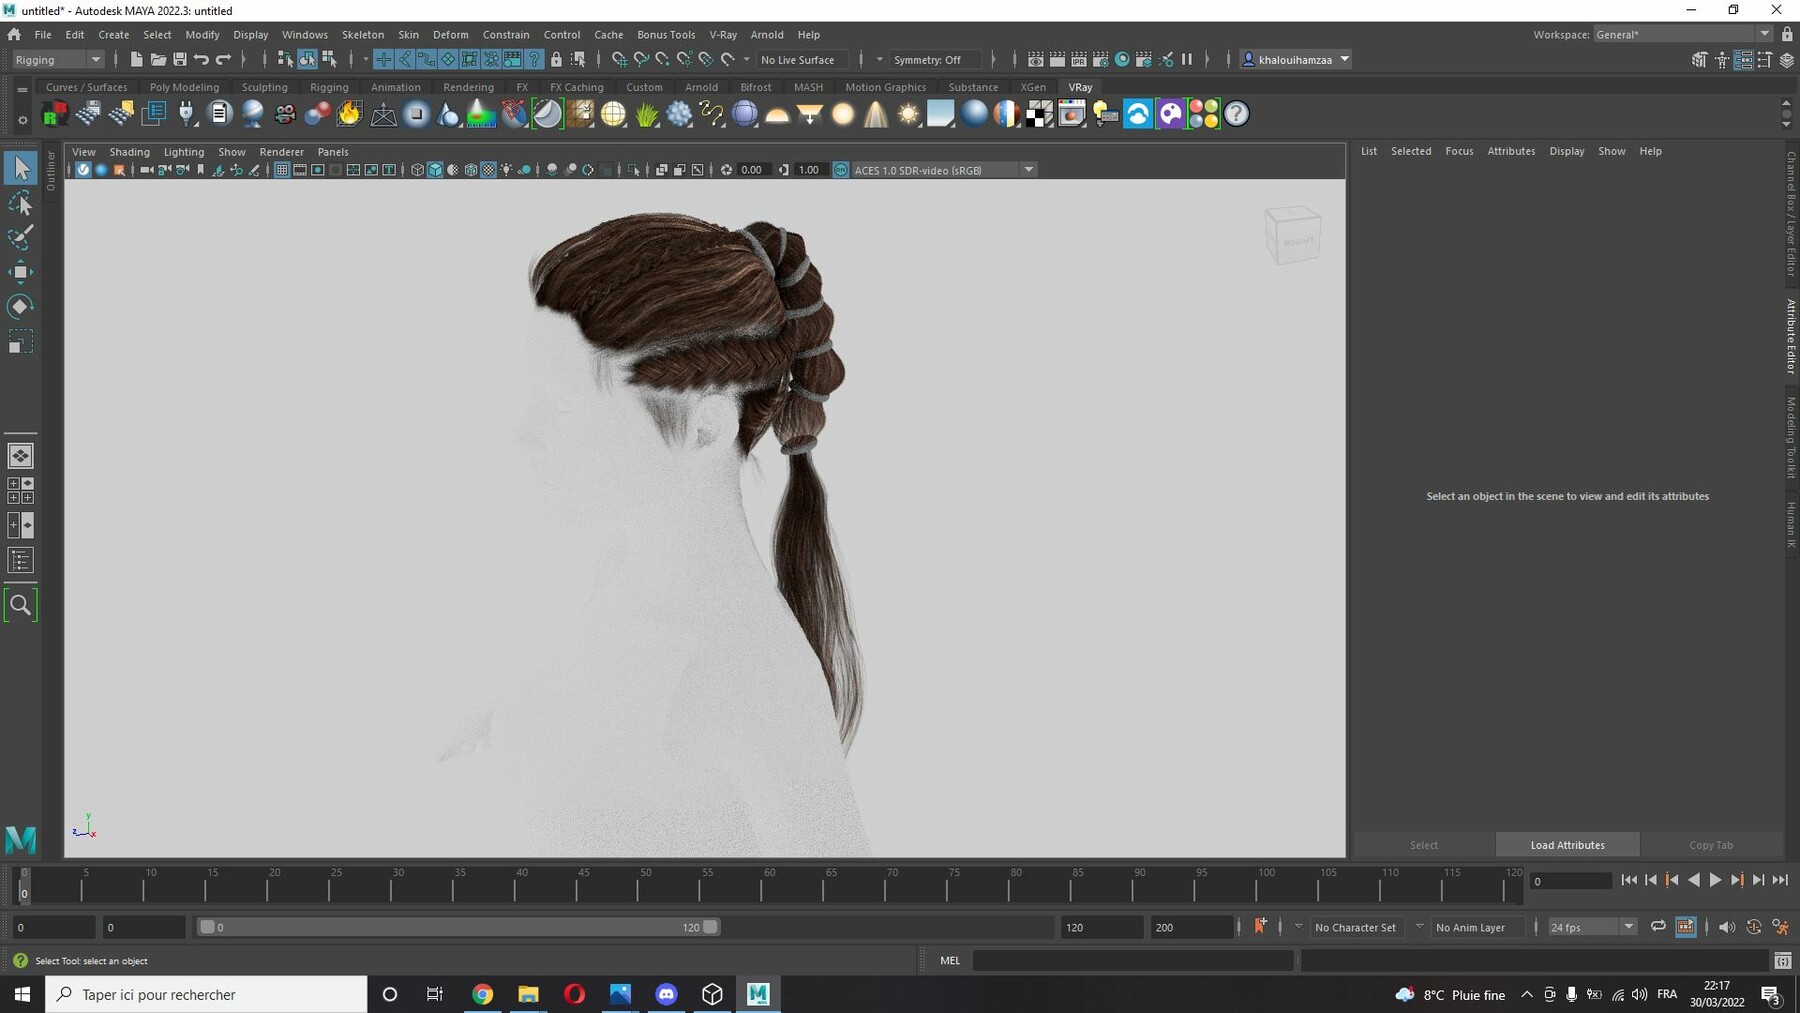The image size is (1800, 1013).
Task: Click the Load Attributes button
Action: click(1567, 845)
